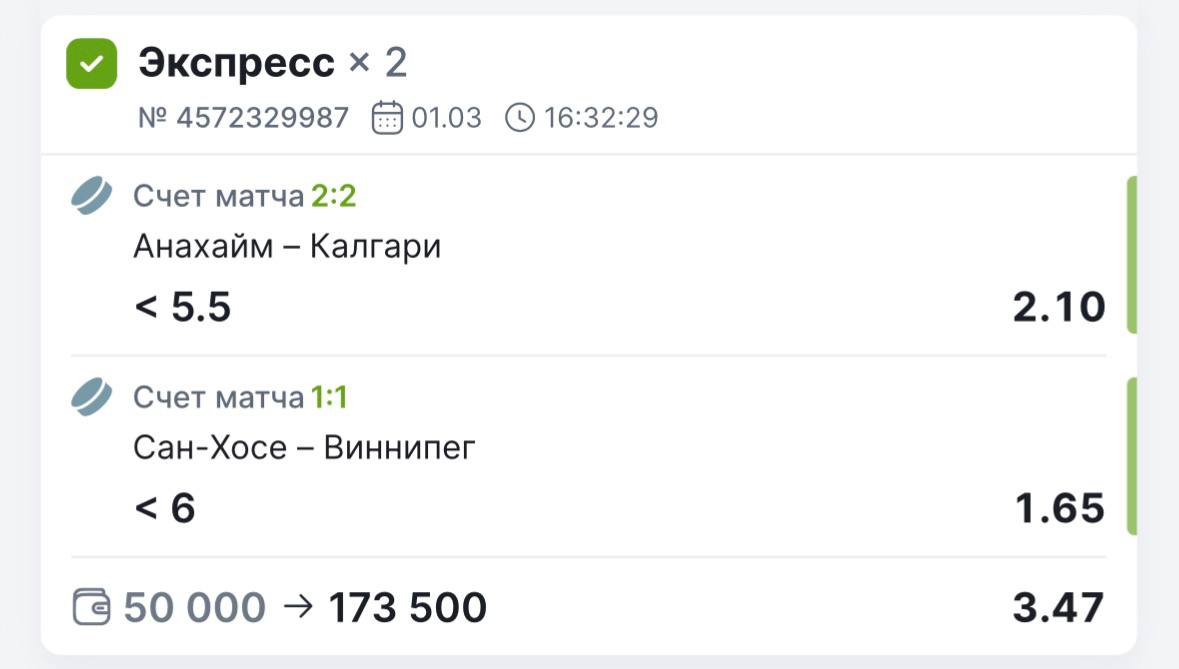Open the Экспресс × 2 bet title

pyautogui.click(x=272, y=63)
